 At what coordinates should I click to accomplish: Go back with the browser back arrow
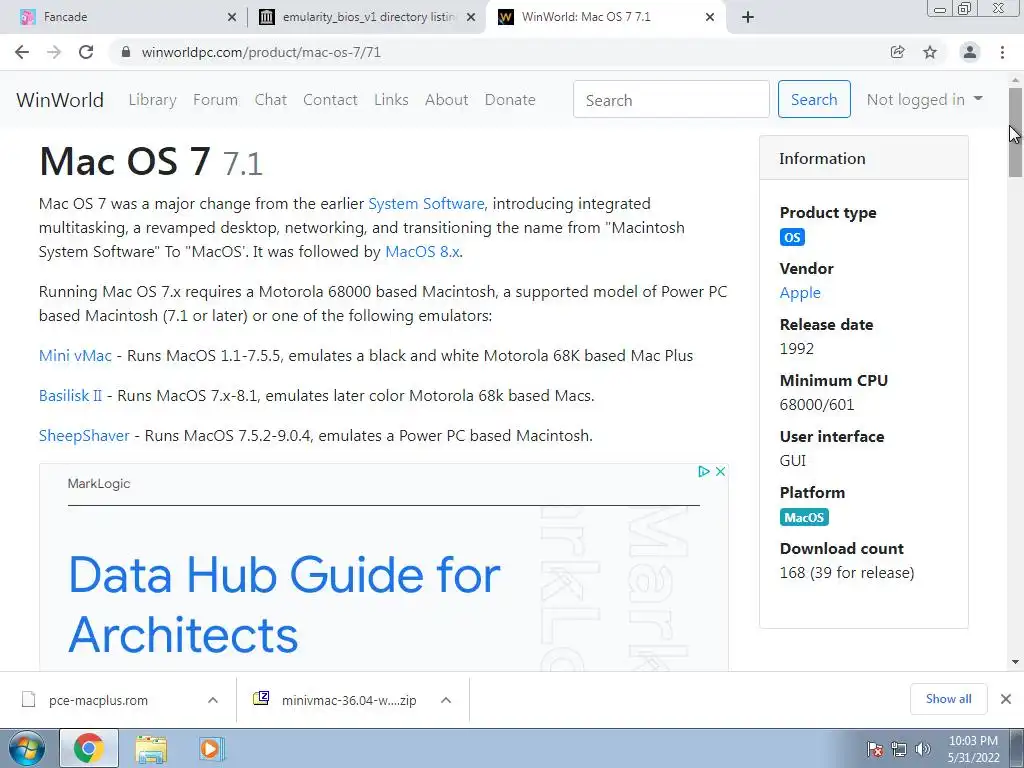click(22, 52)
